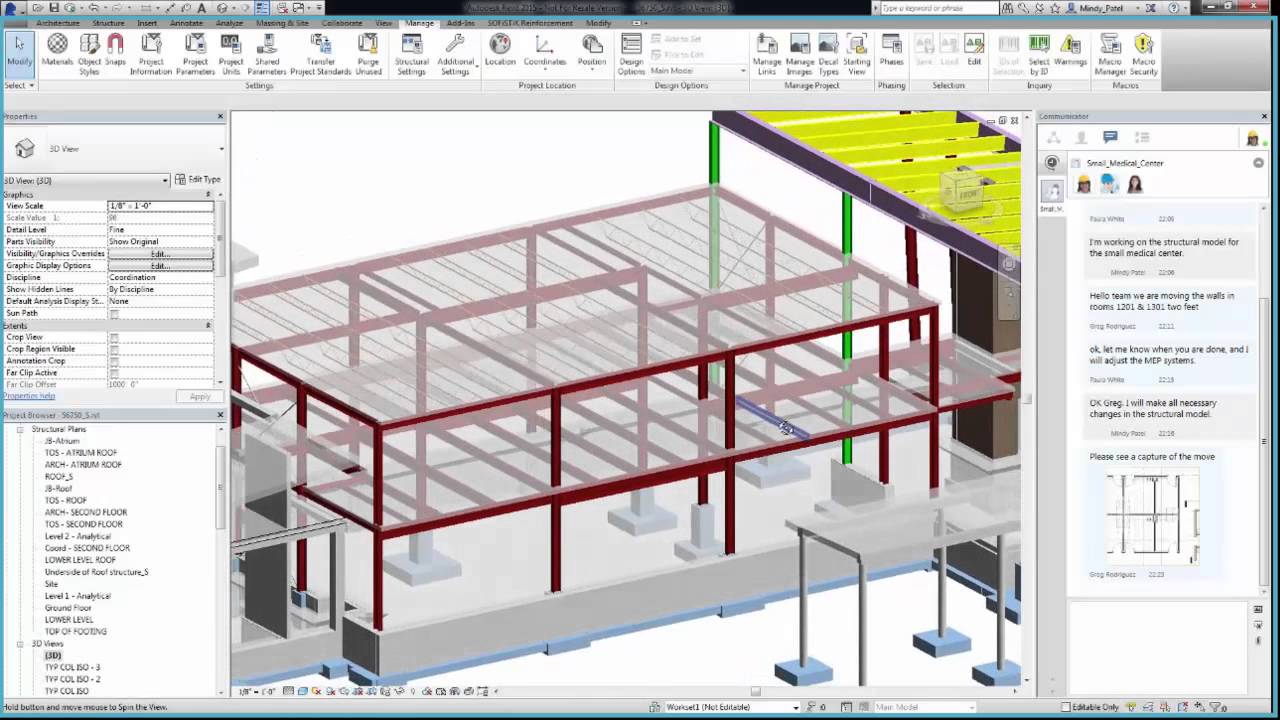The height and width of the screenshot is (720, 1280).
Task: Open Manage Images tool
Action: [800, 53]
